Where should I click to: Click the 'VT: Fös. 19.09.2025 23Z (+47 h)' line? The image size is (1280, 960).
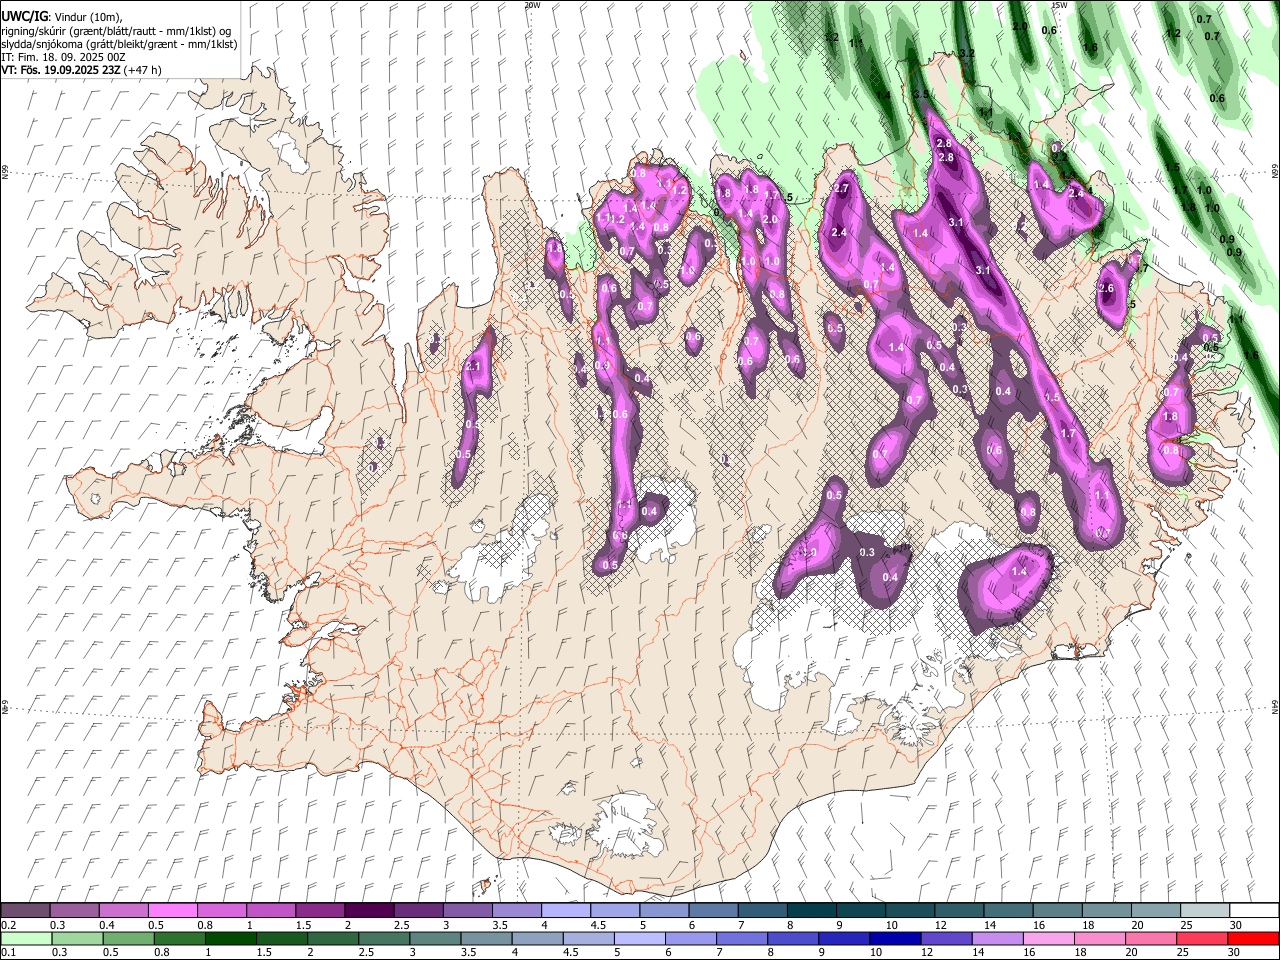click(x=82, y=70)
